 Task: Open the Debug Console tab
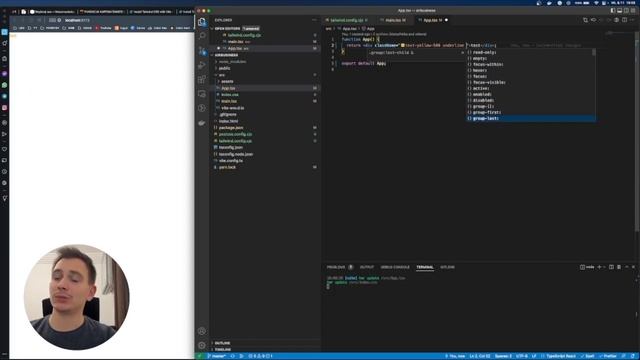pyautogui.click(x=395, y=267)
